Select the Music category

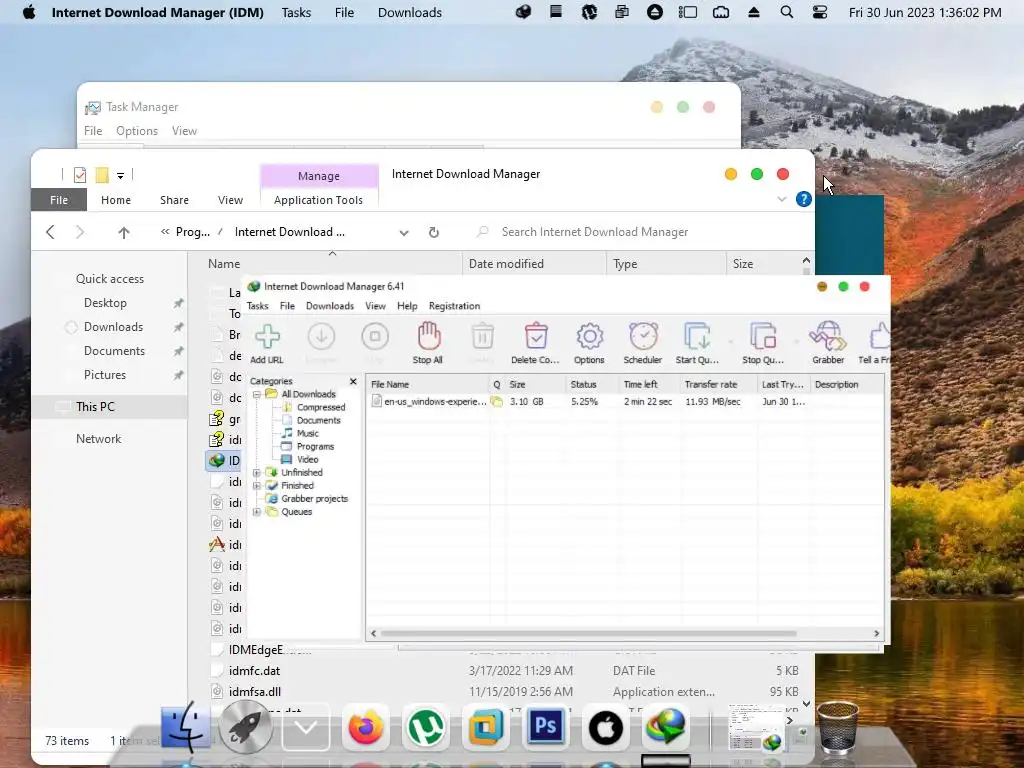(x=308, y=434)
